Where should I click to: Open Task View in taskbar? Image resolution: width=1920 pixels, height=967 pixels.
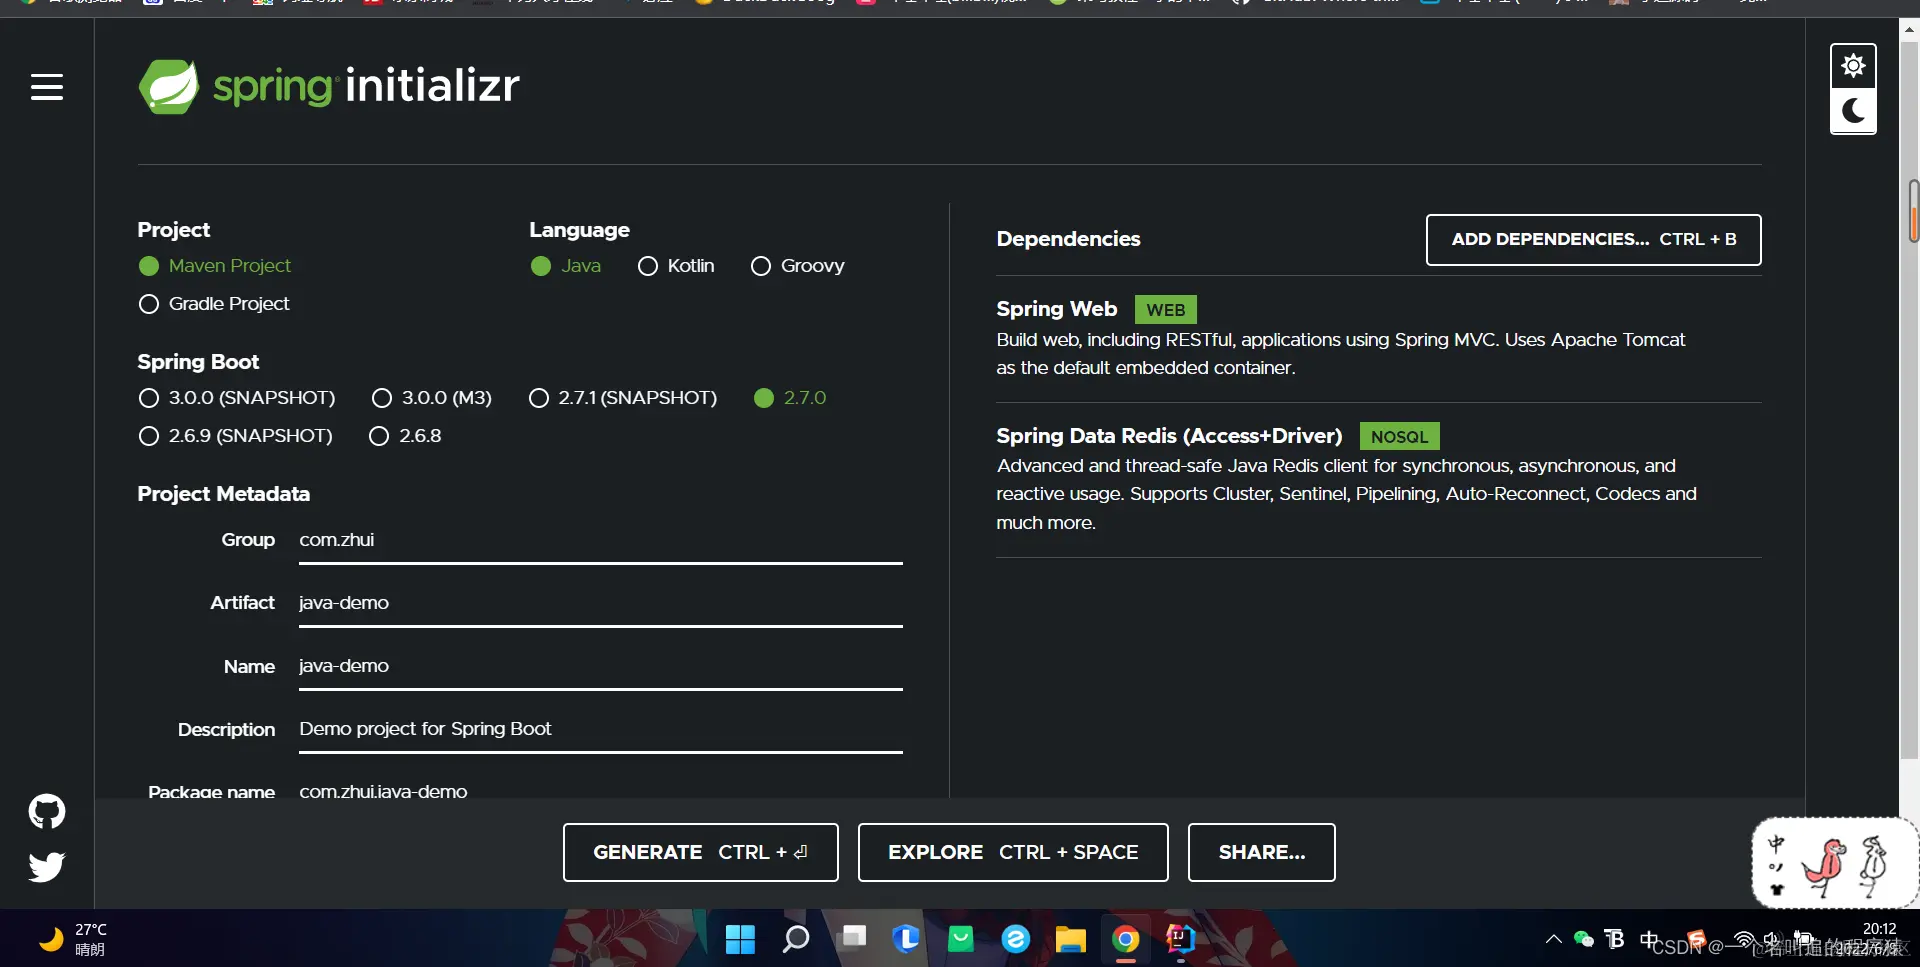coord(853,938)
